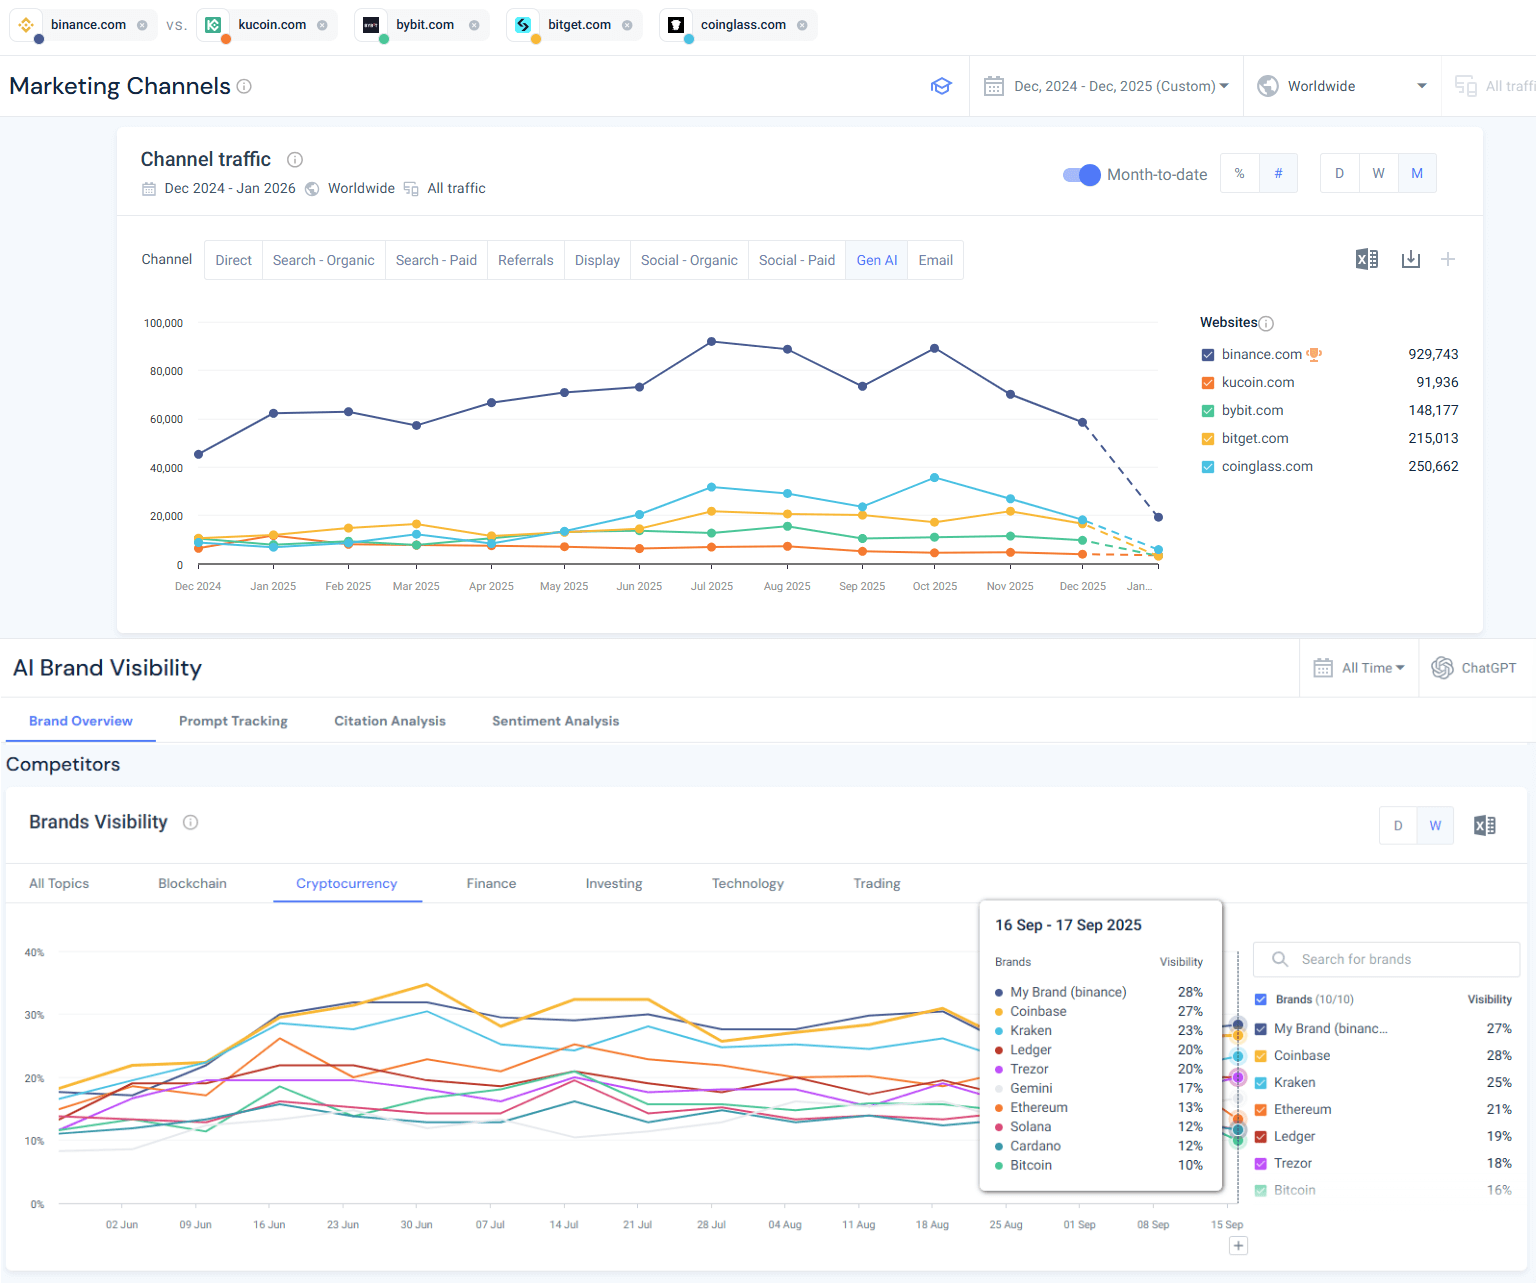This screenshot has height=1283, width=1536.
Task: Click the graduation cap icon in the header
Action: pos(941,86)
